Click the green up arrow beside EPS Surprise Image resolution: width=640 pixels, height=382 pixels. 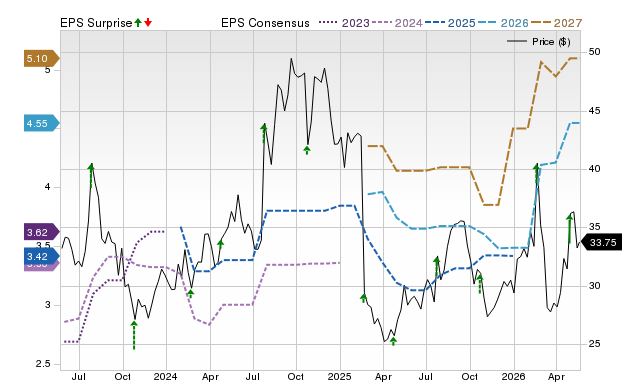tap(138, 23)
